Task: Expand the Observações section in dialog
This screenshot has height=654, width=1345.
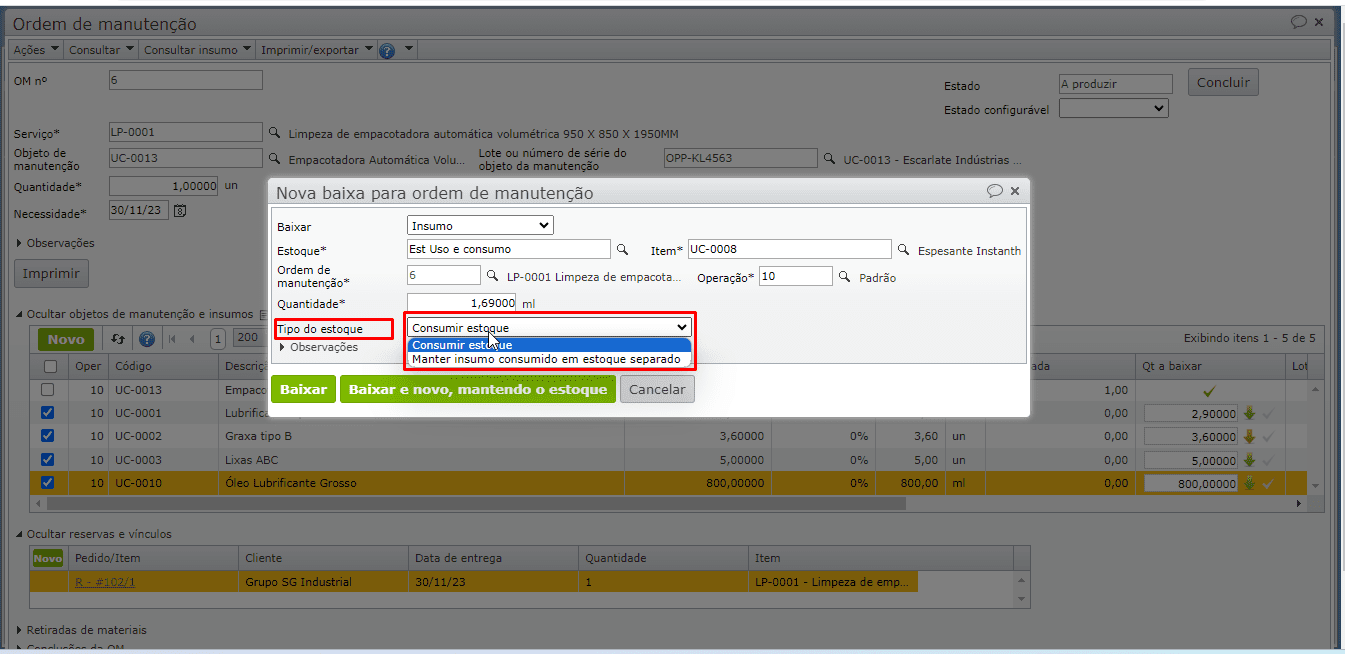Action: point(318,347)
